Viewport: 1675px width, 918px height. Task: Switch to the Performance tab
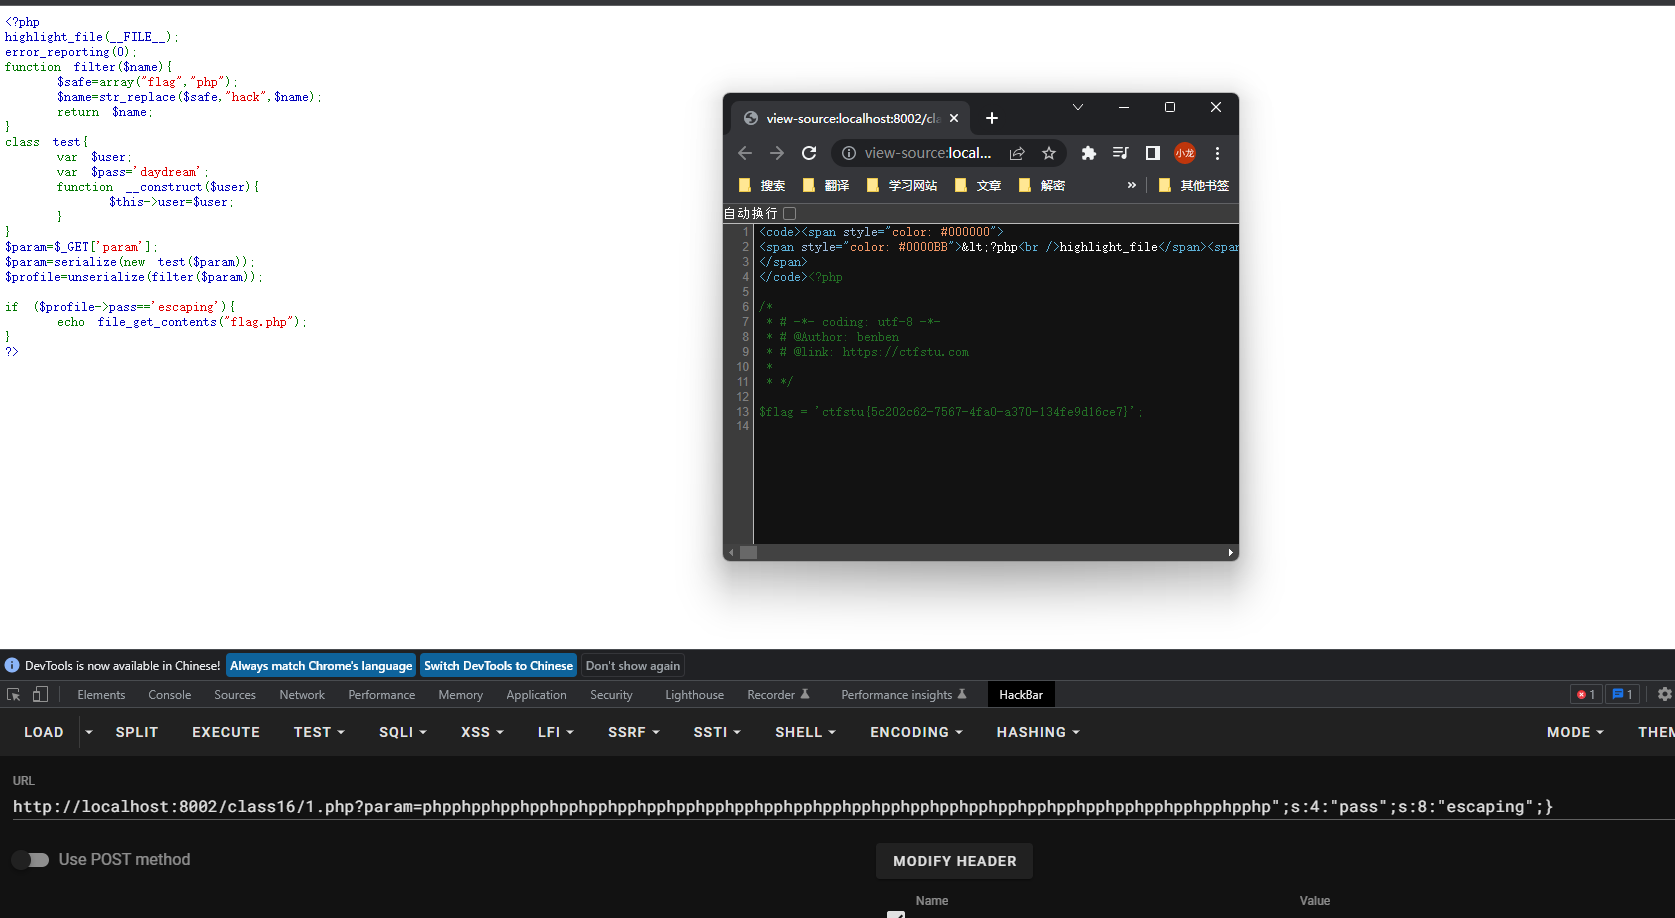pos(382,695)
